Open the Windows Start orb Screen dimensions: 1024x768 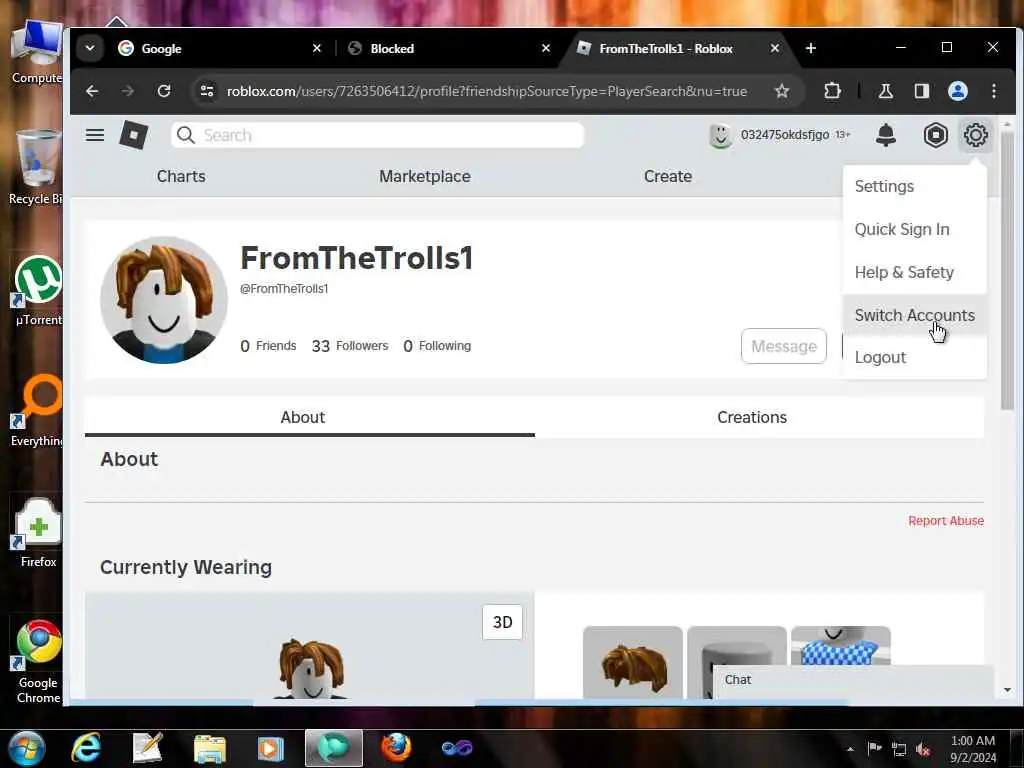coord(27,748)
